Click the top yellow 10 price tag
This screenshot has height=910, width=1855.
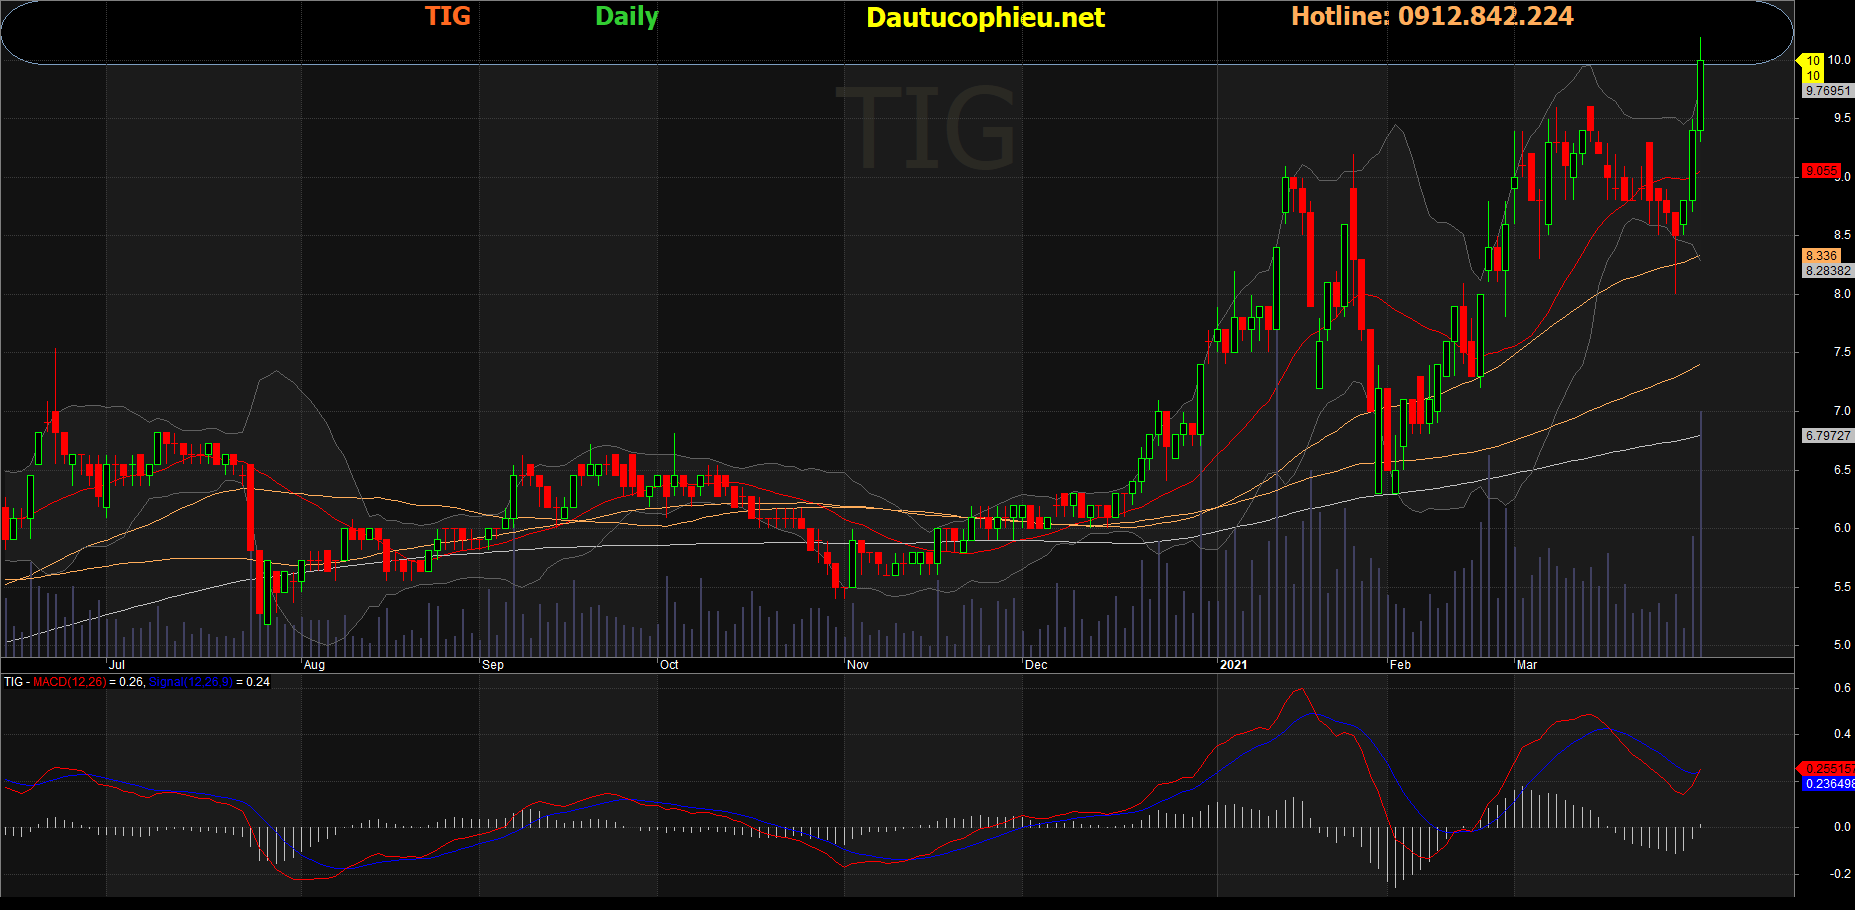point(1812,61)
